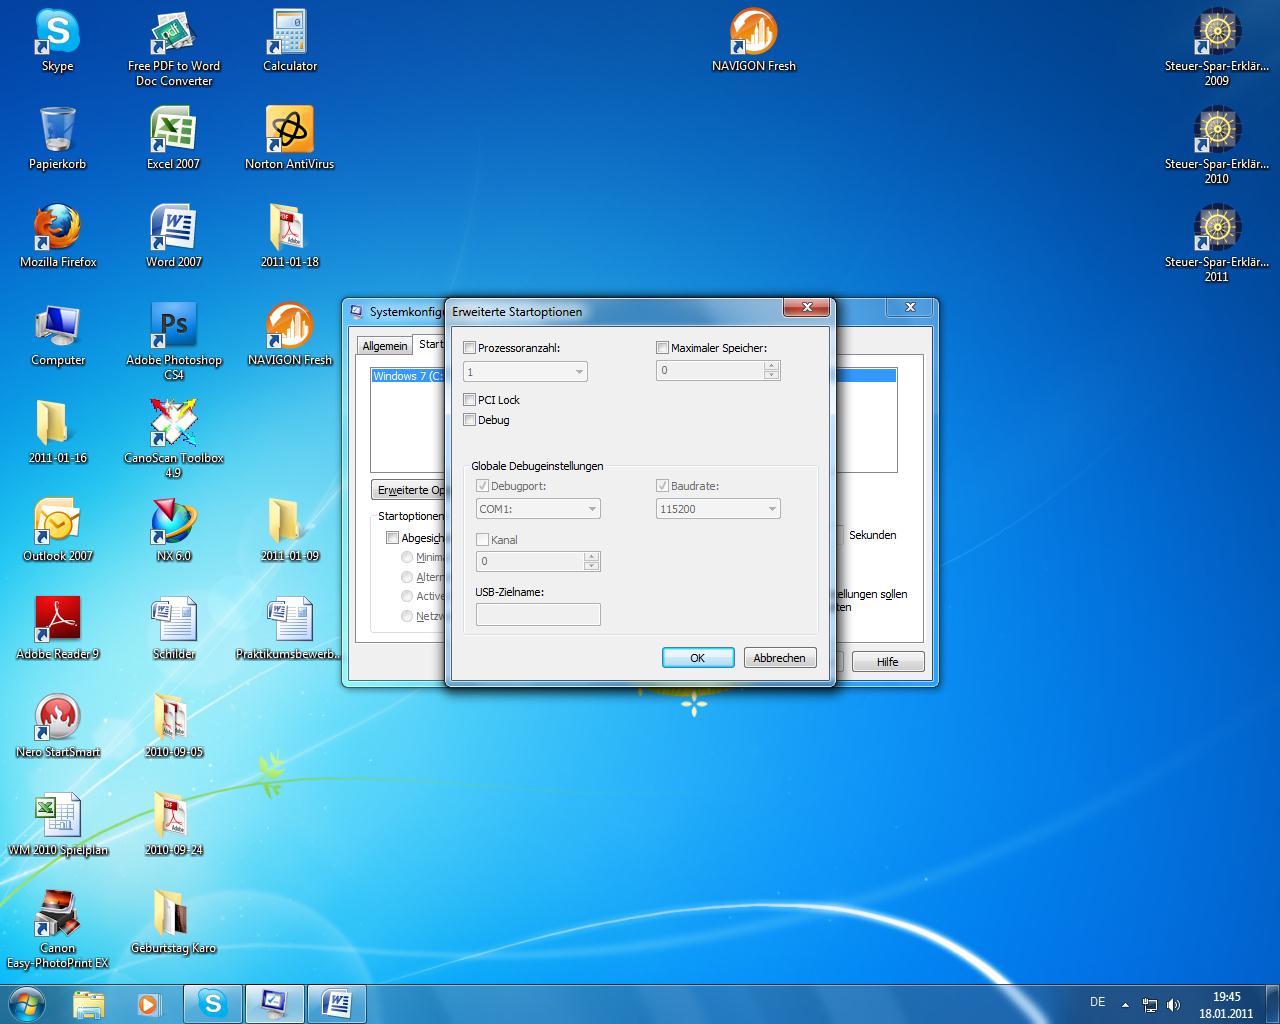Open the Canon Easy-PhotoPrint EX icon
The image size is (1280, 1024).
tap(58, 929)
